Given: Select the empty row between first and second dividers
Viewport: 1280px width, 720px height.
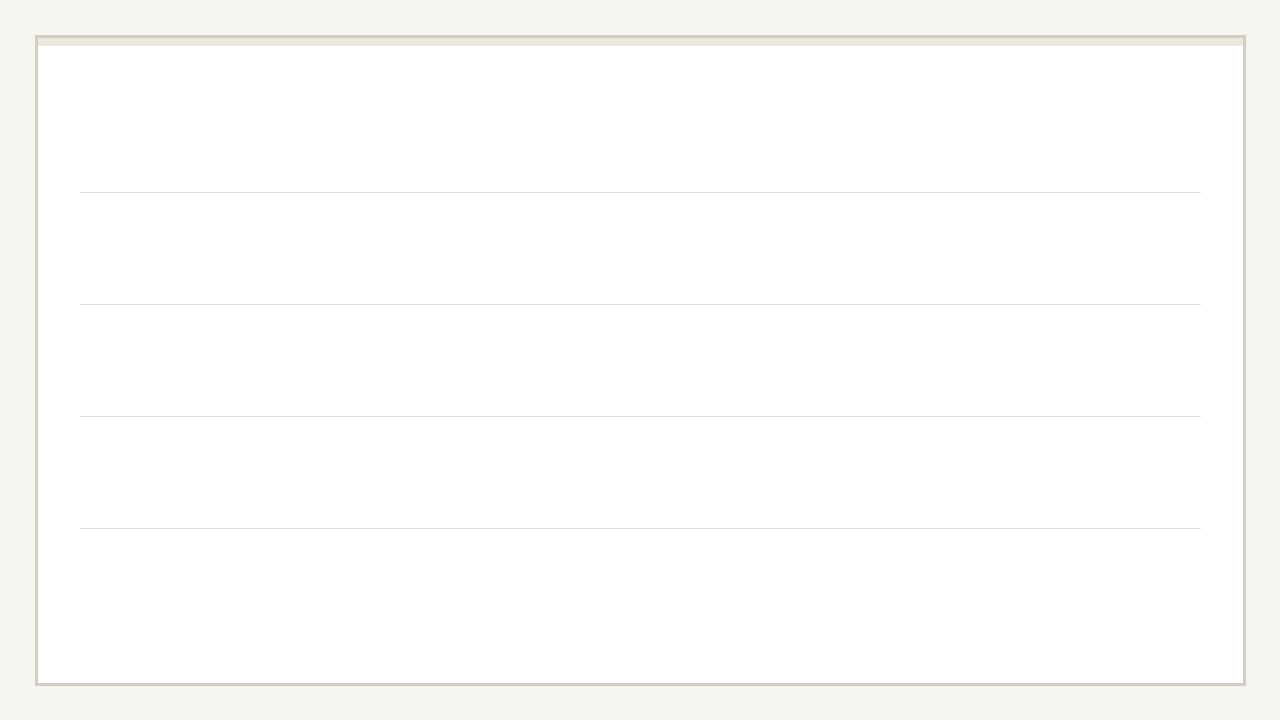Looking at the screenshot, I should [x=640, y=248].
